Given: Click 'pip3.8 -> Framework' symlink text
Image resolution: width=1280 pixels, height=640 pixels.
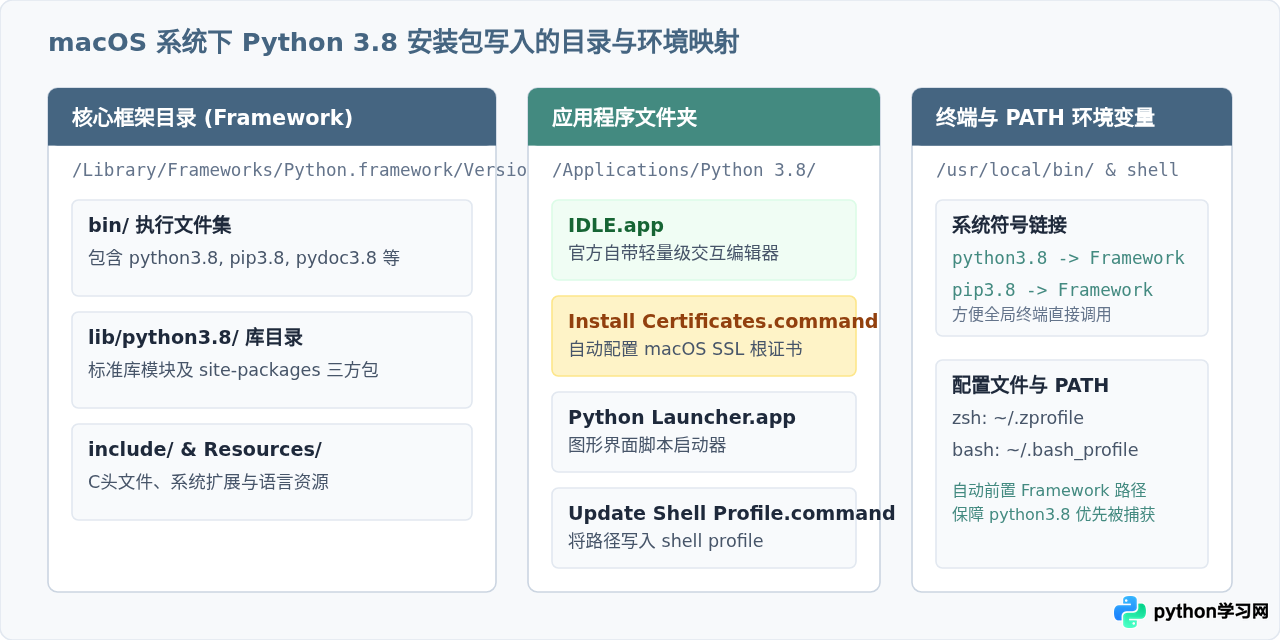Looking at the screenshot, I should 1052,290.
